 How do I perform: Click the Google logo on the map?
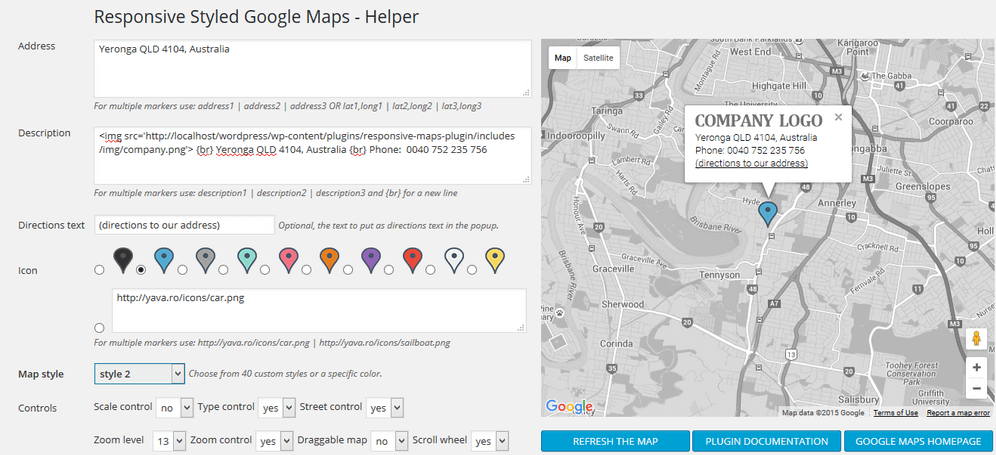tap(569, 406)
